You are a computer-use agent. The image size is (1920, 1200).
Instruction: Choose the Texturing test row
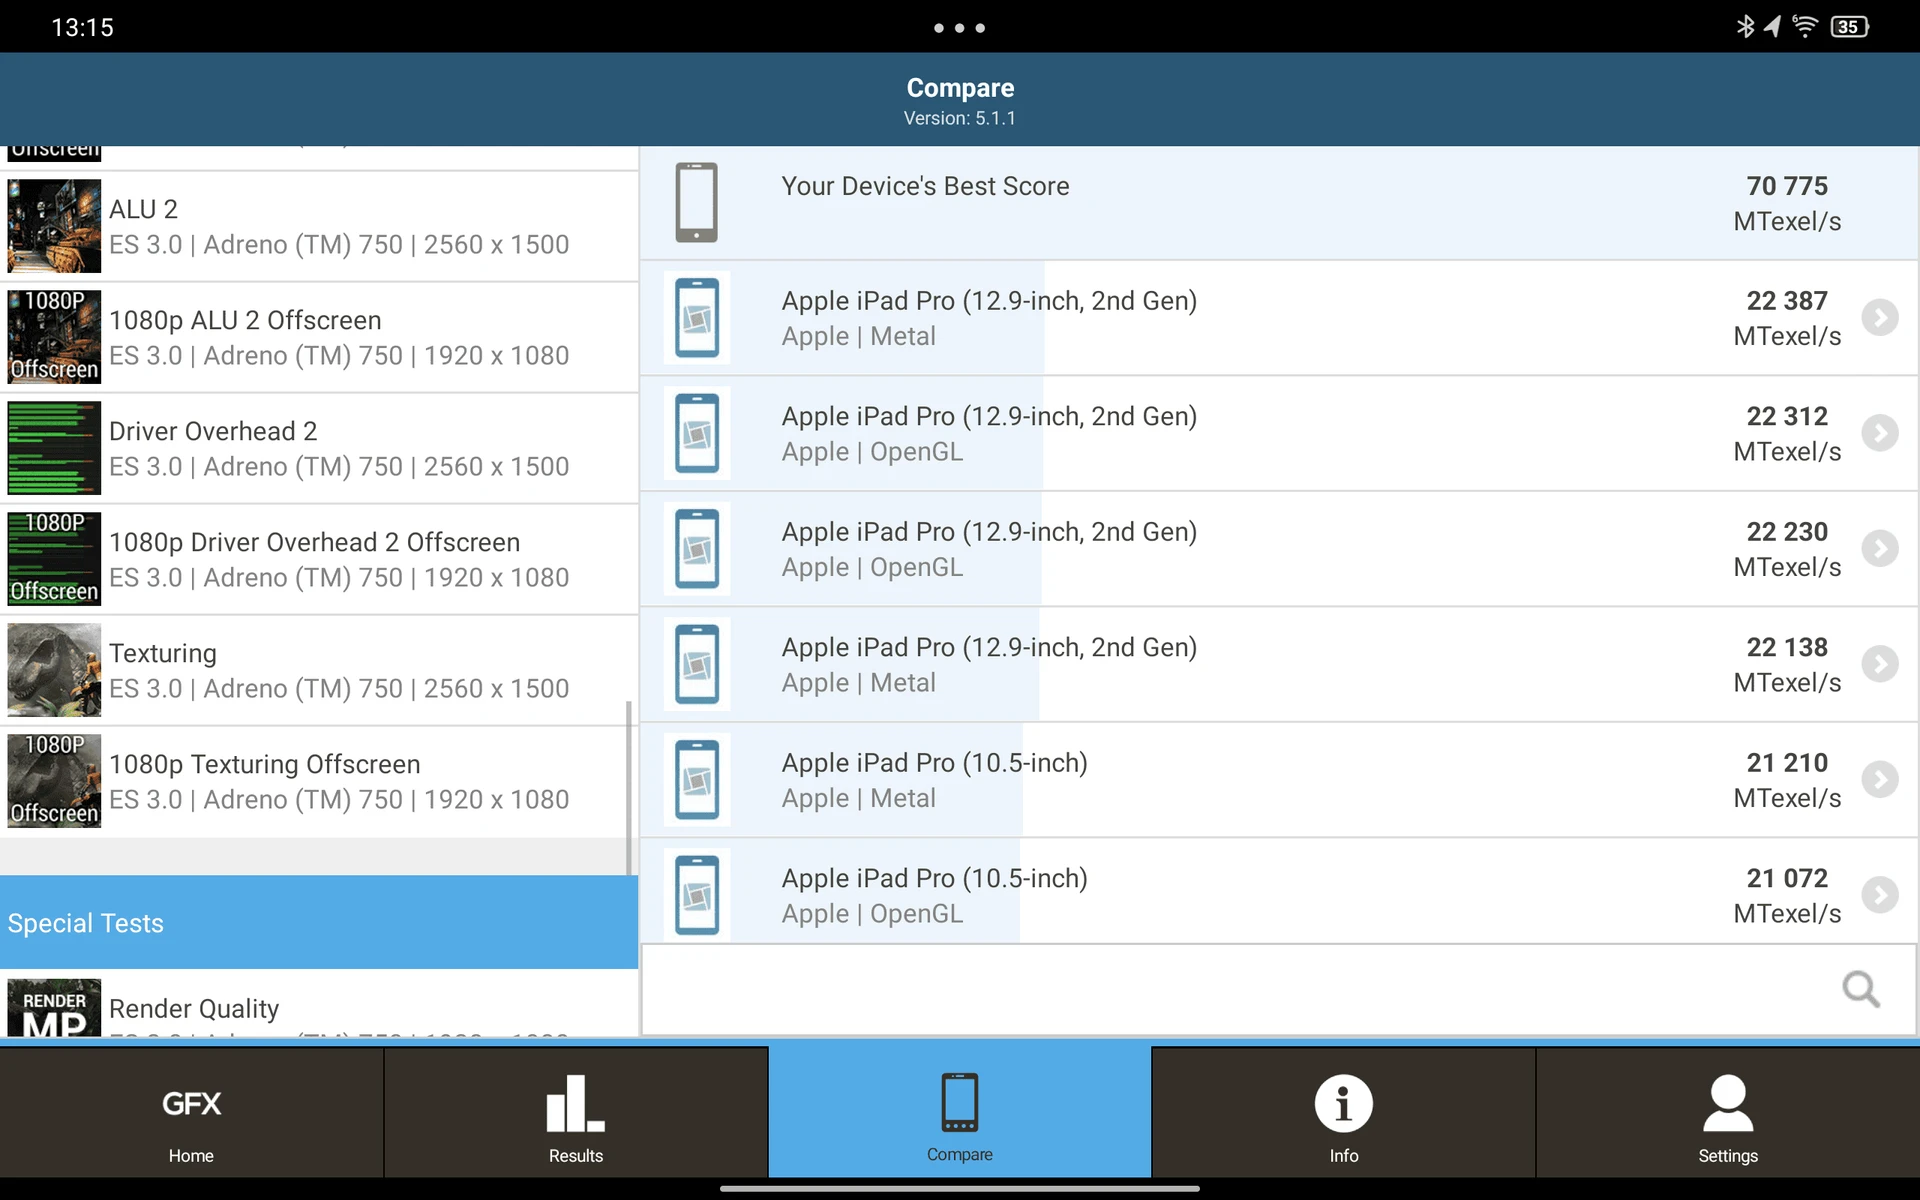click(319, 671)
